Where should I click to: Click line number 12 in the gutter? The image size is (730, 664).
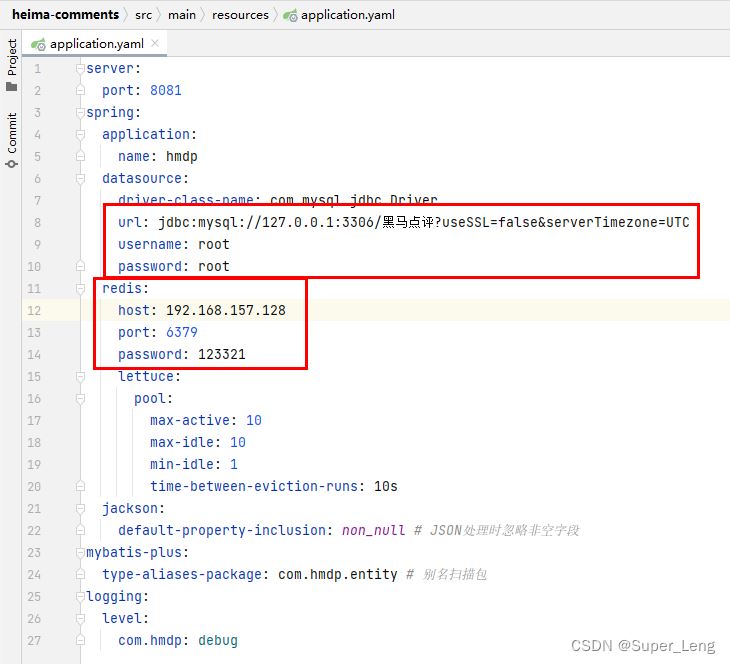[x=35, y=310]
